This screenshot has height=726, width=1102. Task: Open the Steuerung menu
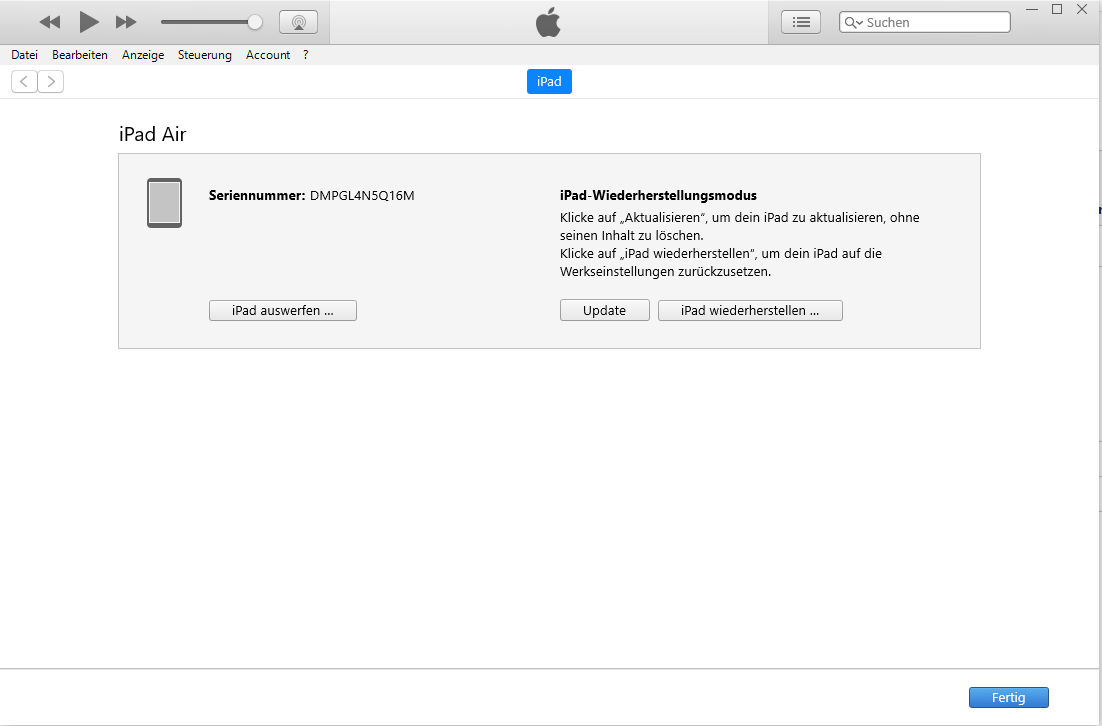pyautogui.click(x=205, y=55)
